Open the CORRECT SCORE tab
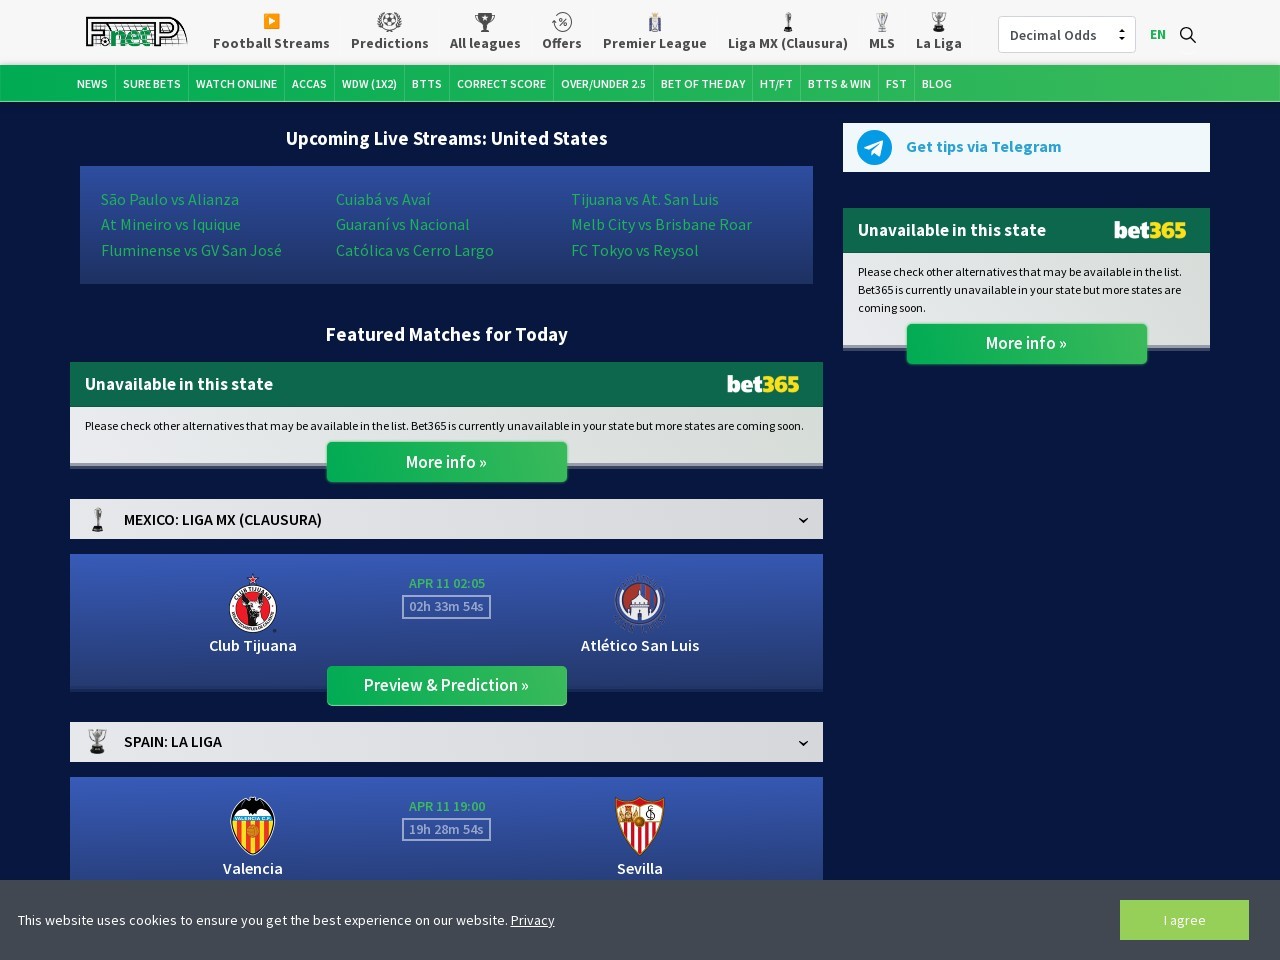This screenshot has height=960, width=1280. 501,84
